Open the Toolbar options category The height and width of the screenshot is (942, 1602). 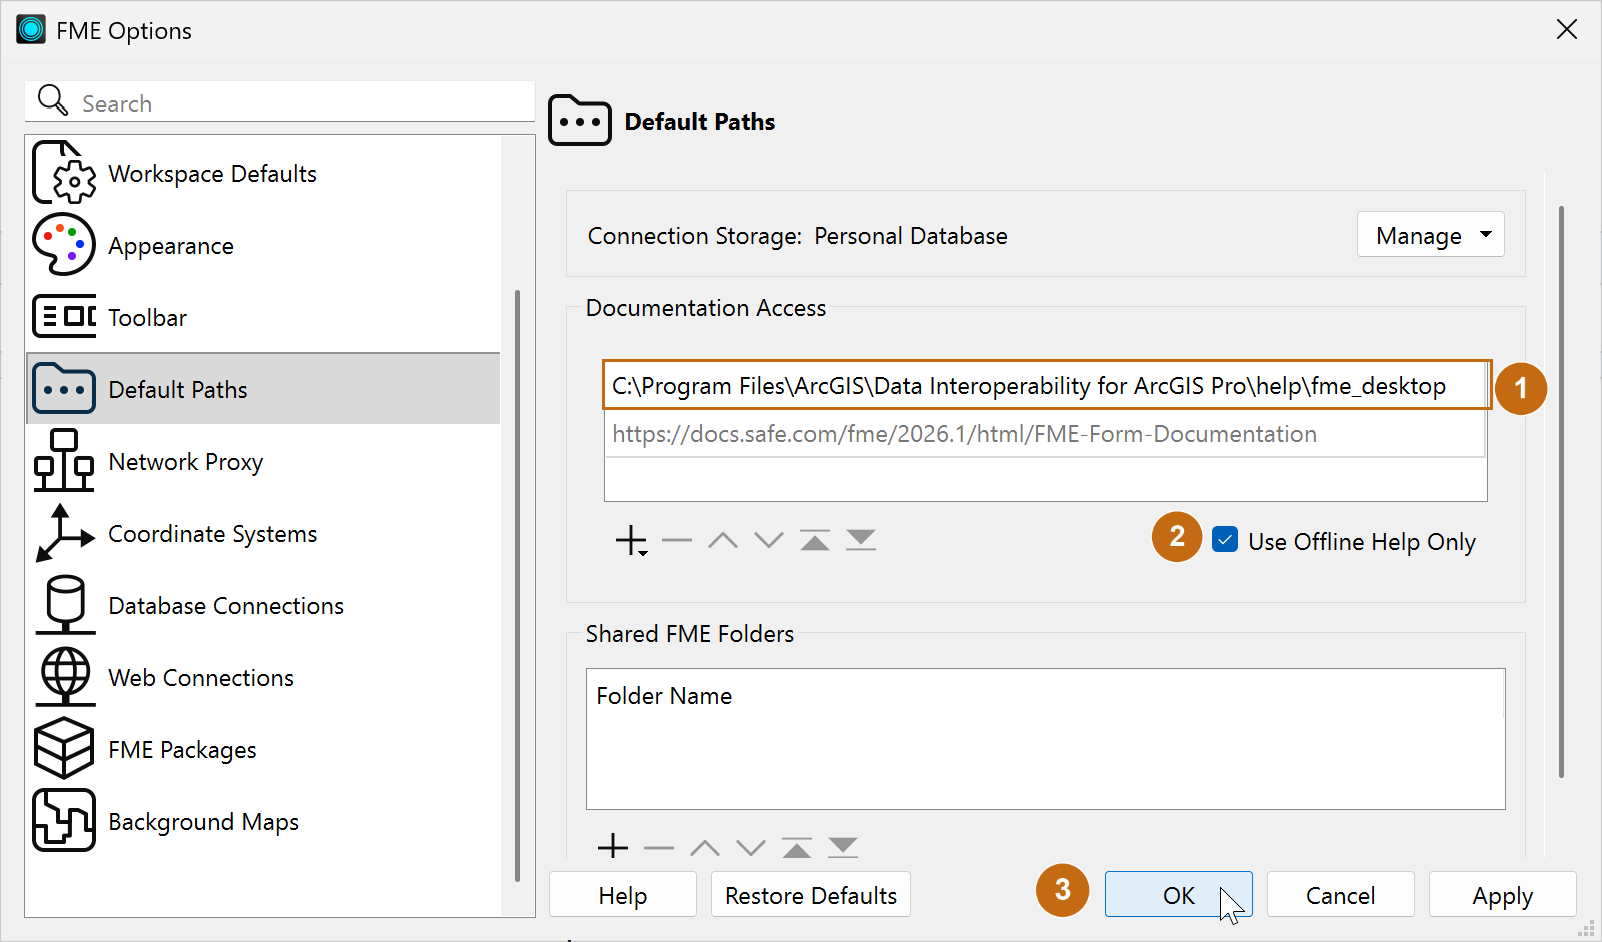pos(263,317)
